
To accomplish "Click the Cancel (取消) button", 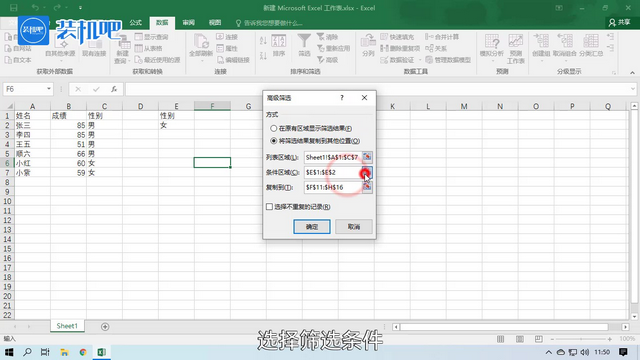I will [354, 227].
